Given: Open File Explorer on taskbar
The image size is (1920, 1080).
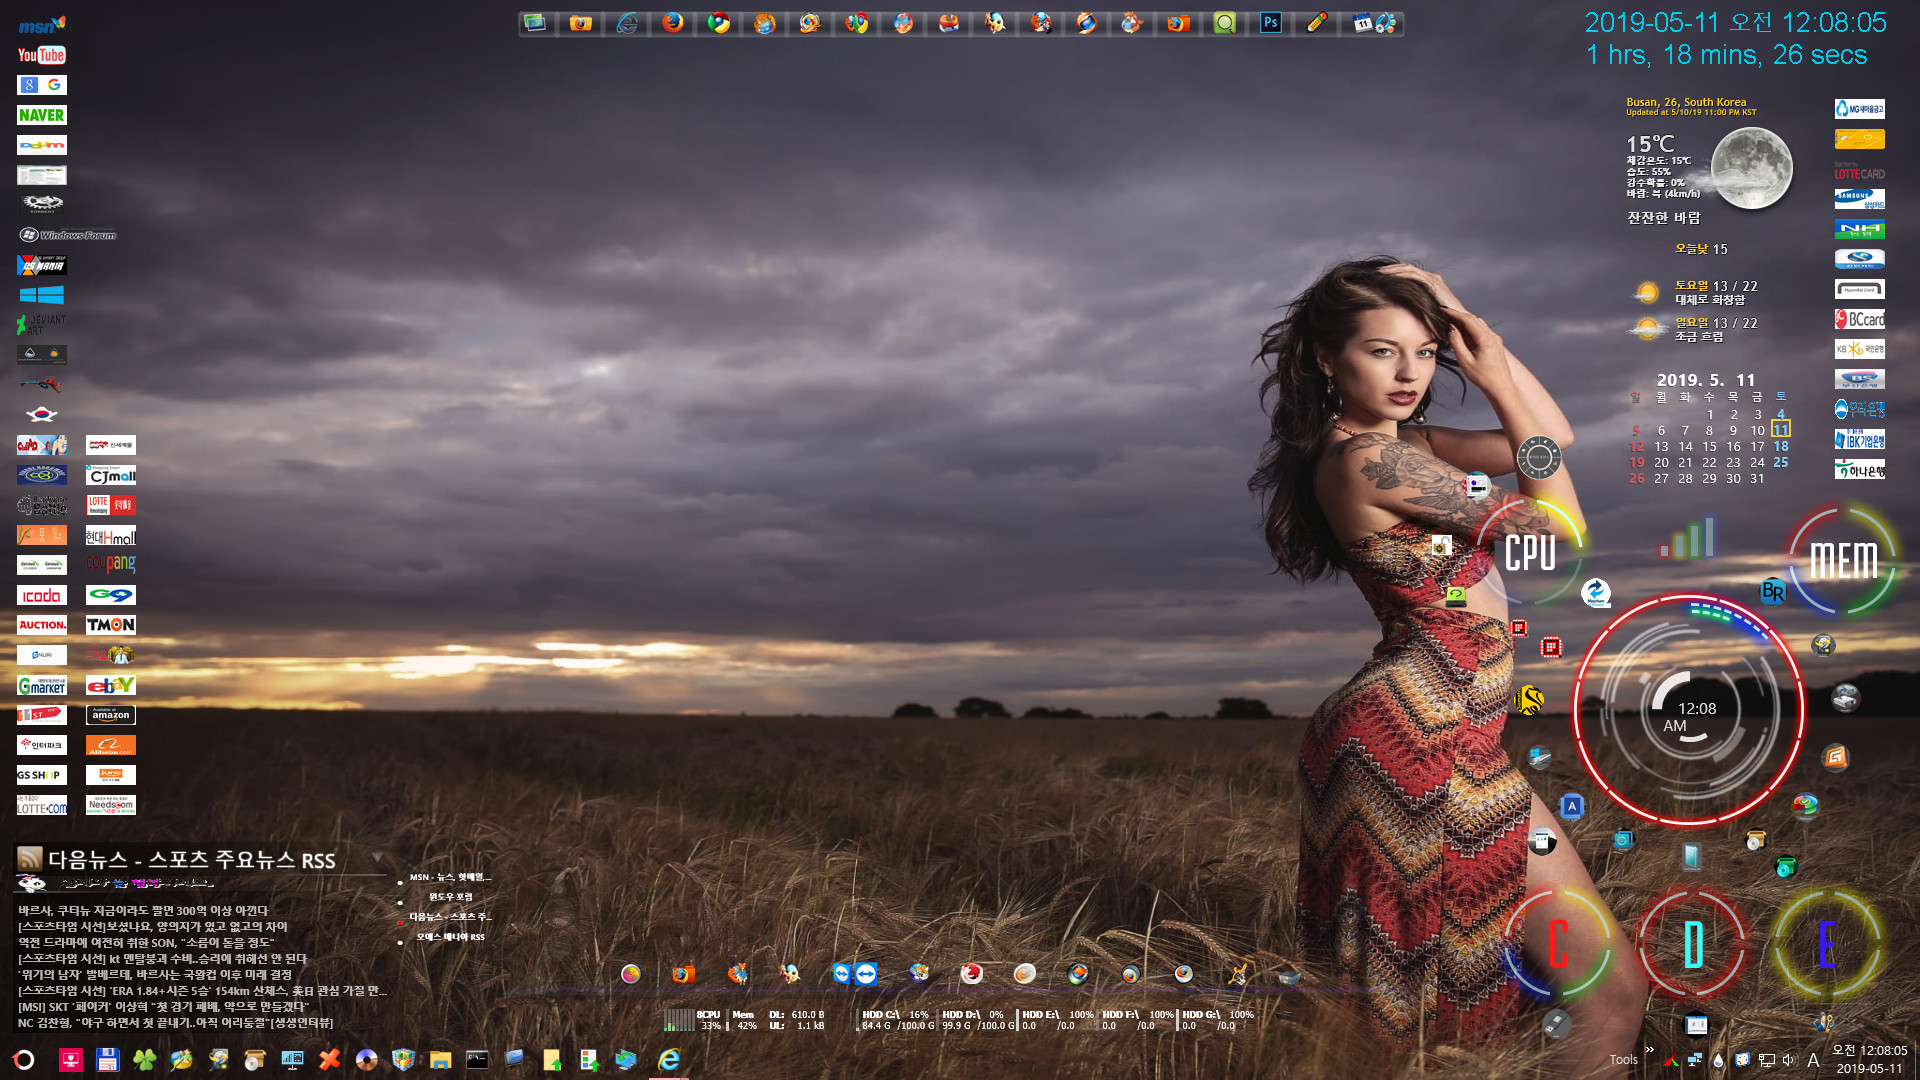Looking at the screenshot, I should coord(440,1060).
